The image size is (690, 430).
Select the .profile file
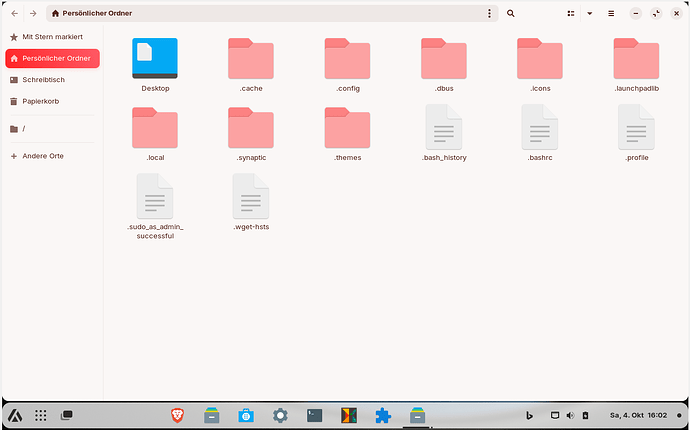click(x=636, y=127)
